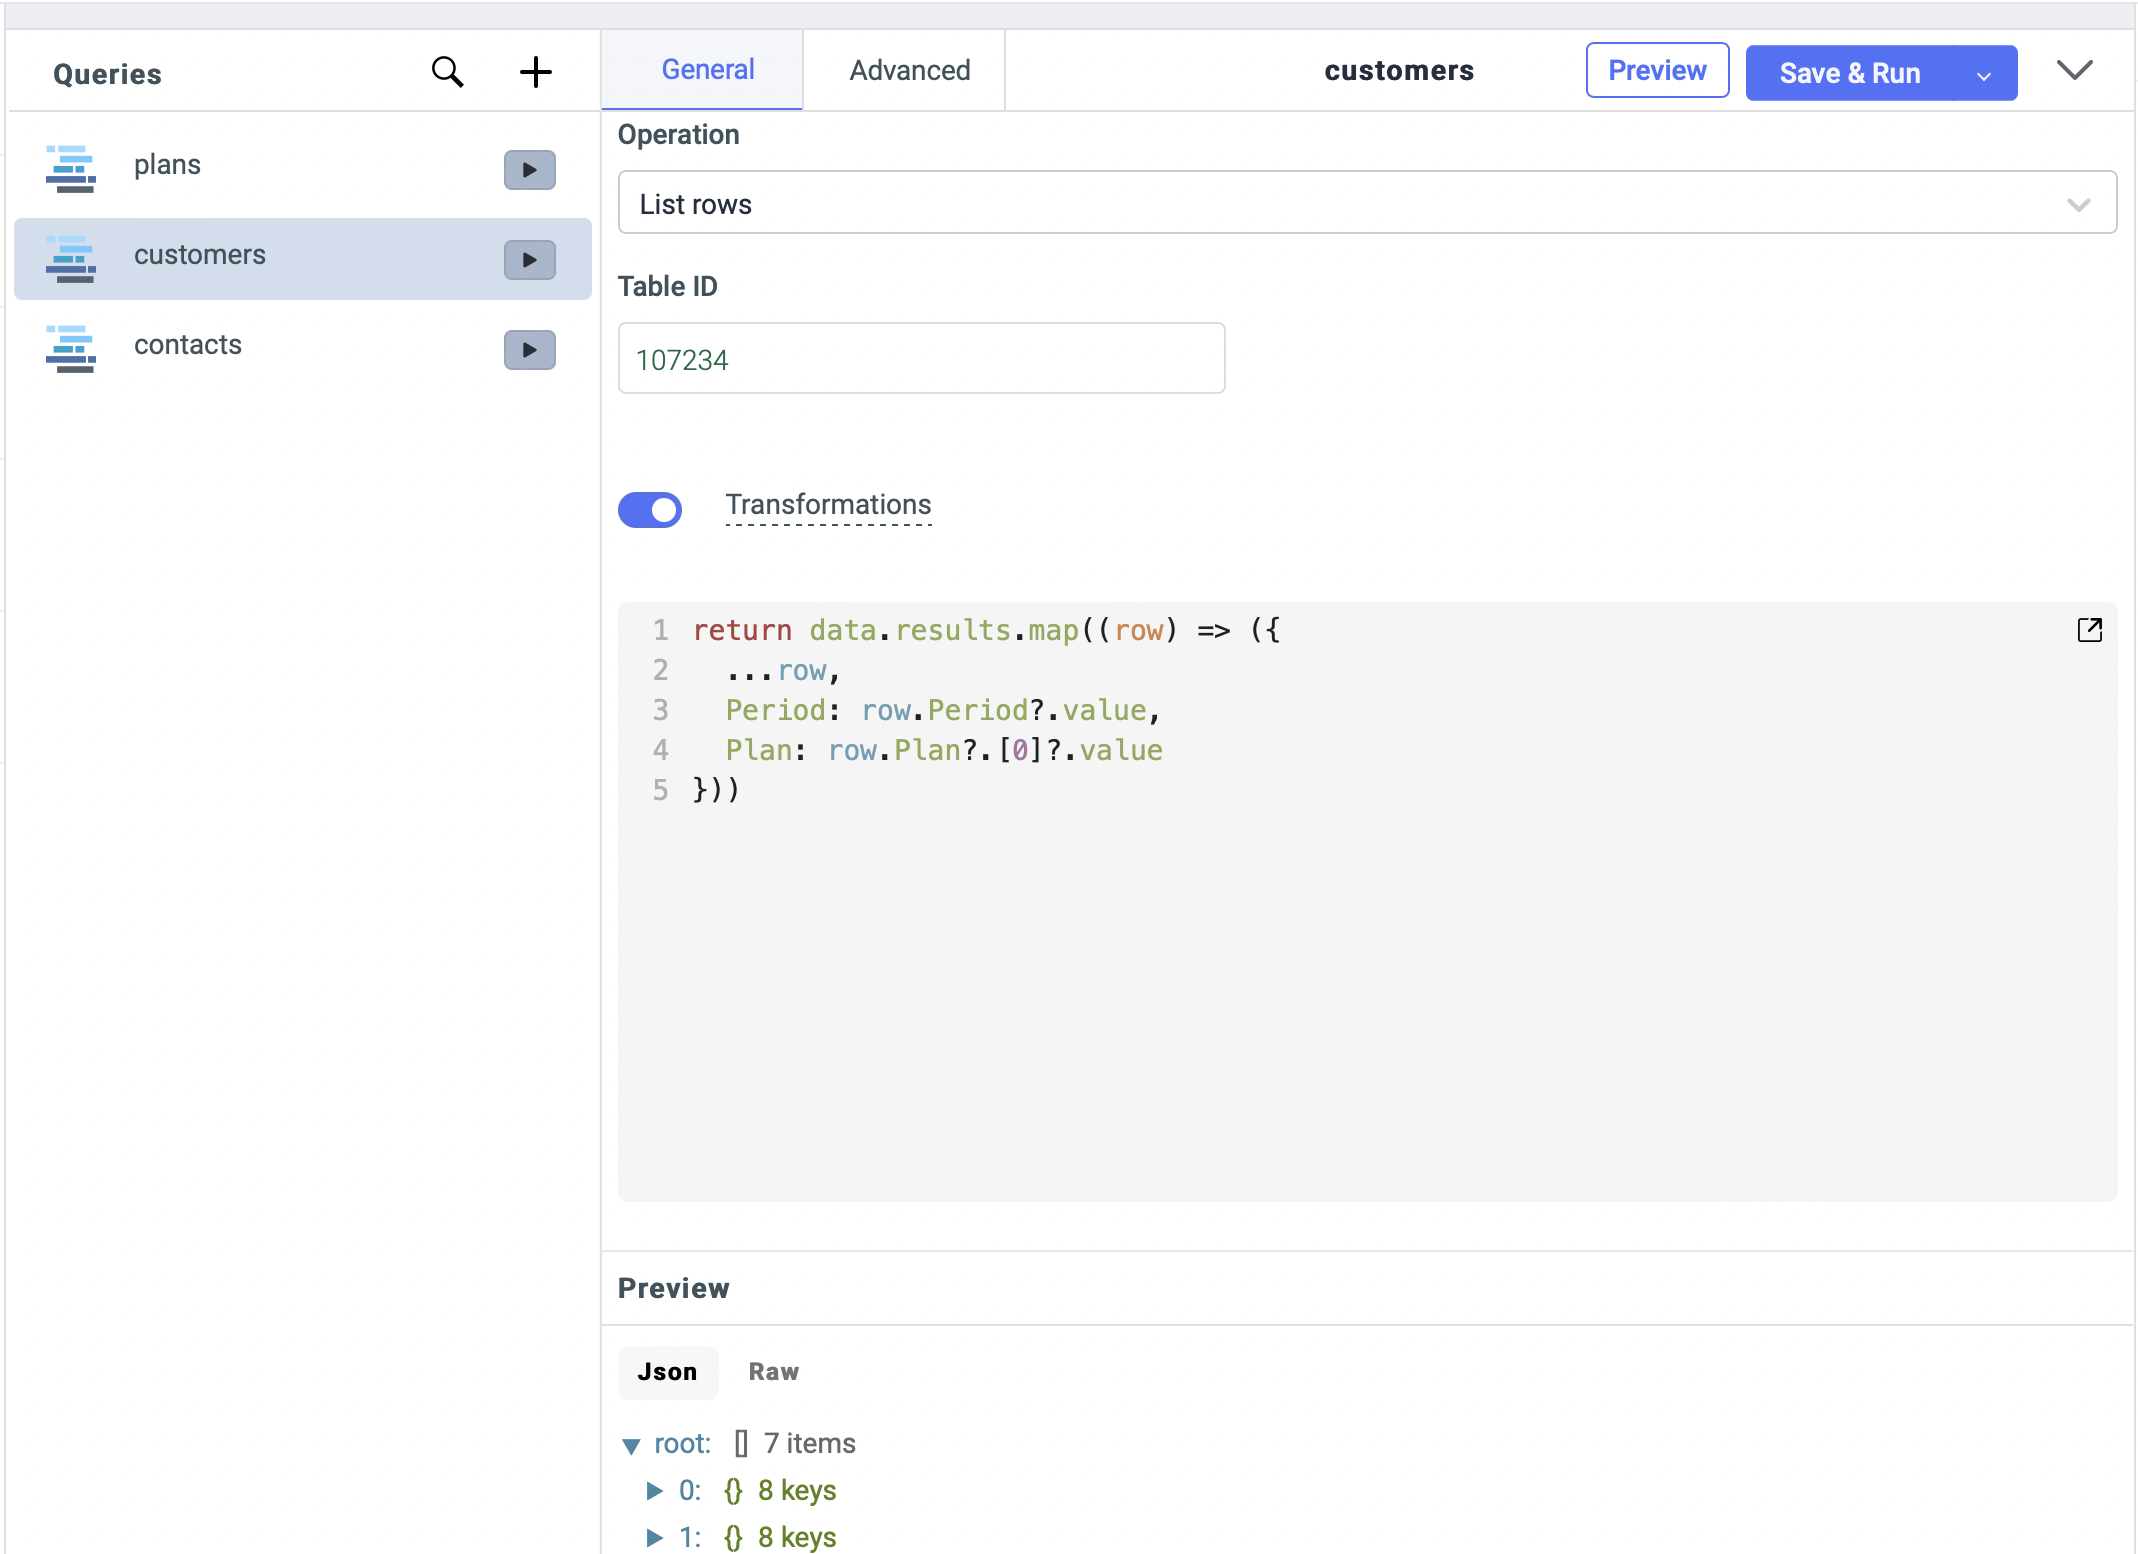Image resolution: width=2138 pixels, height=1554 pixels.
Task: Open the transformation code in a larger editor
Action: click(2090, 630)
